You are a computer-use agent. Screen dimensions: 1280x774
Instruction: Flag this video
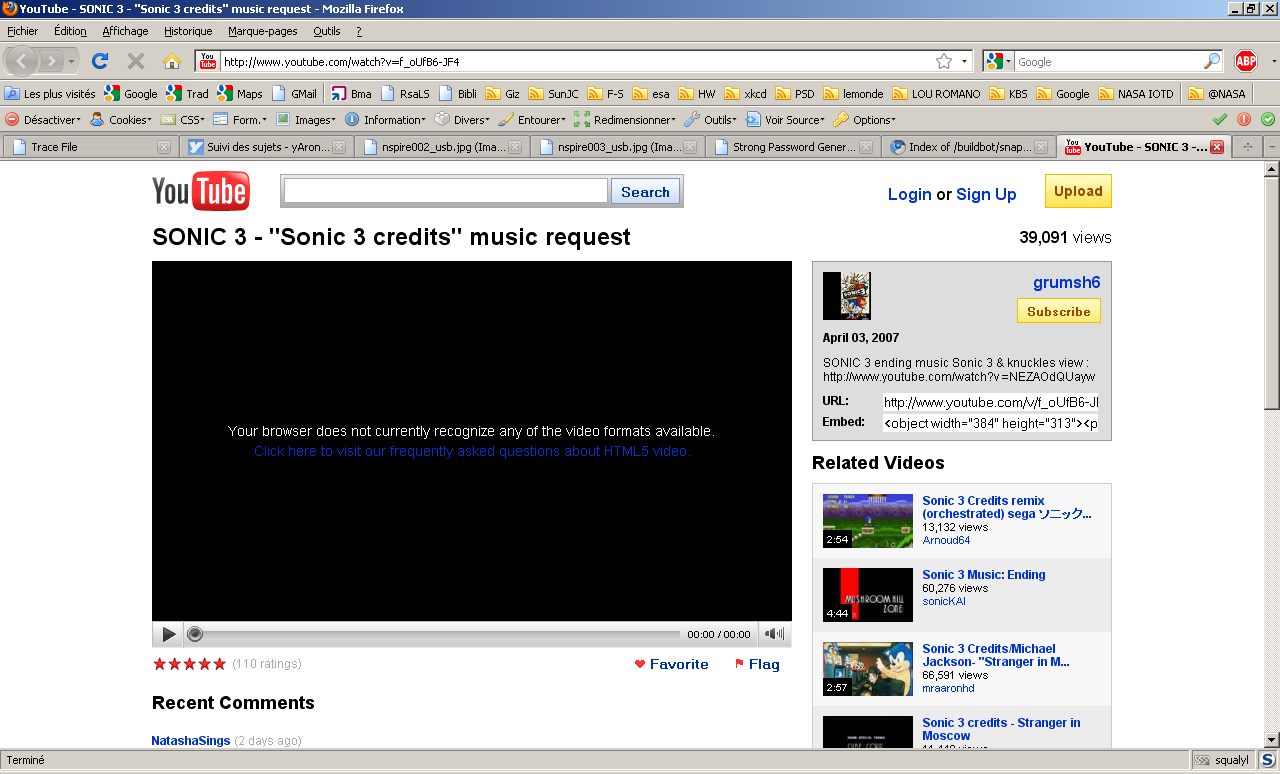coord(757,664)
